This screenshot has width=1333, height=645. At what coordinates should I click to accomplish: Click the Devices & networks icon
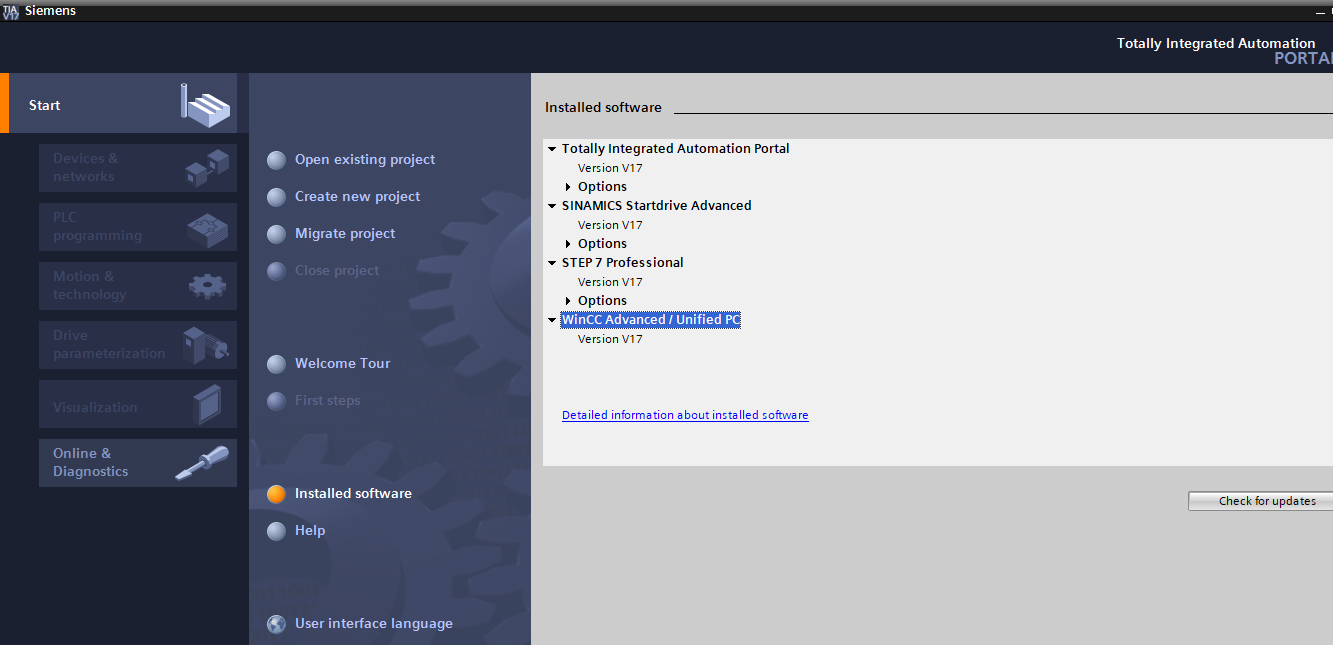click(x=207, y=167)
